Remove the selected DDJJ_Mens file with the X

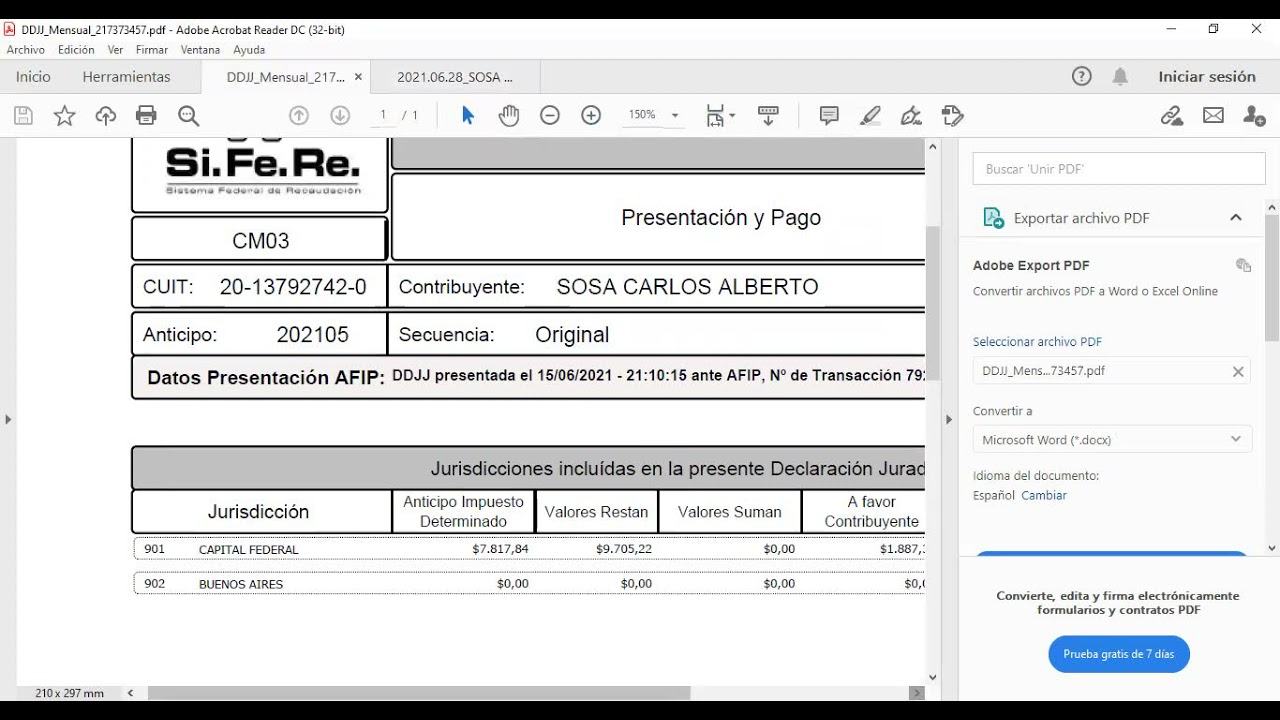pyautogui.click(x=1238, y=371)
